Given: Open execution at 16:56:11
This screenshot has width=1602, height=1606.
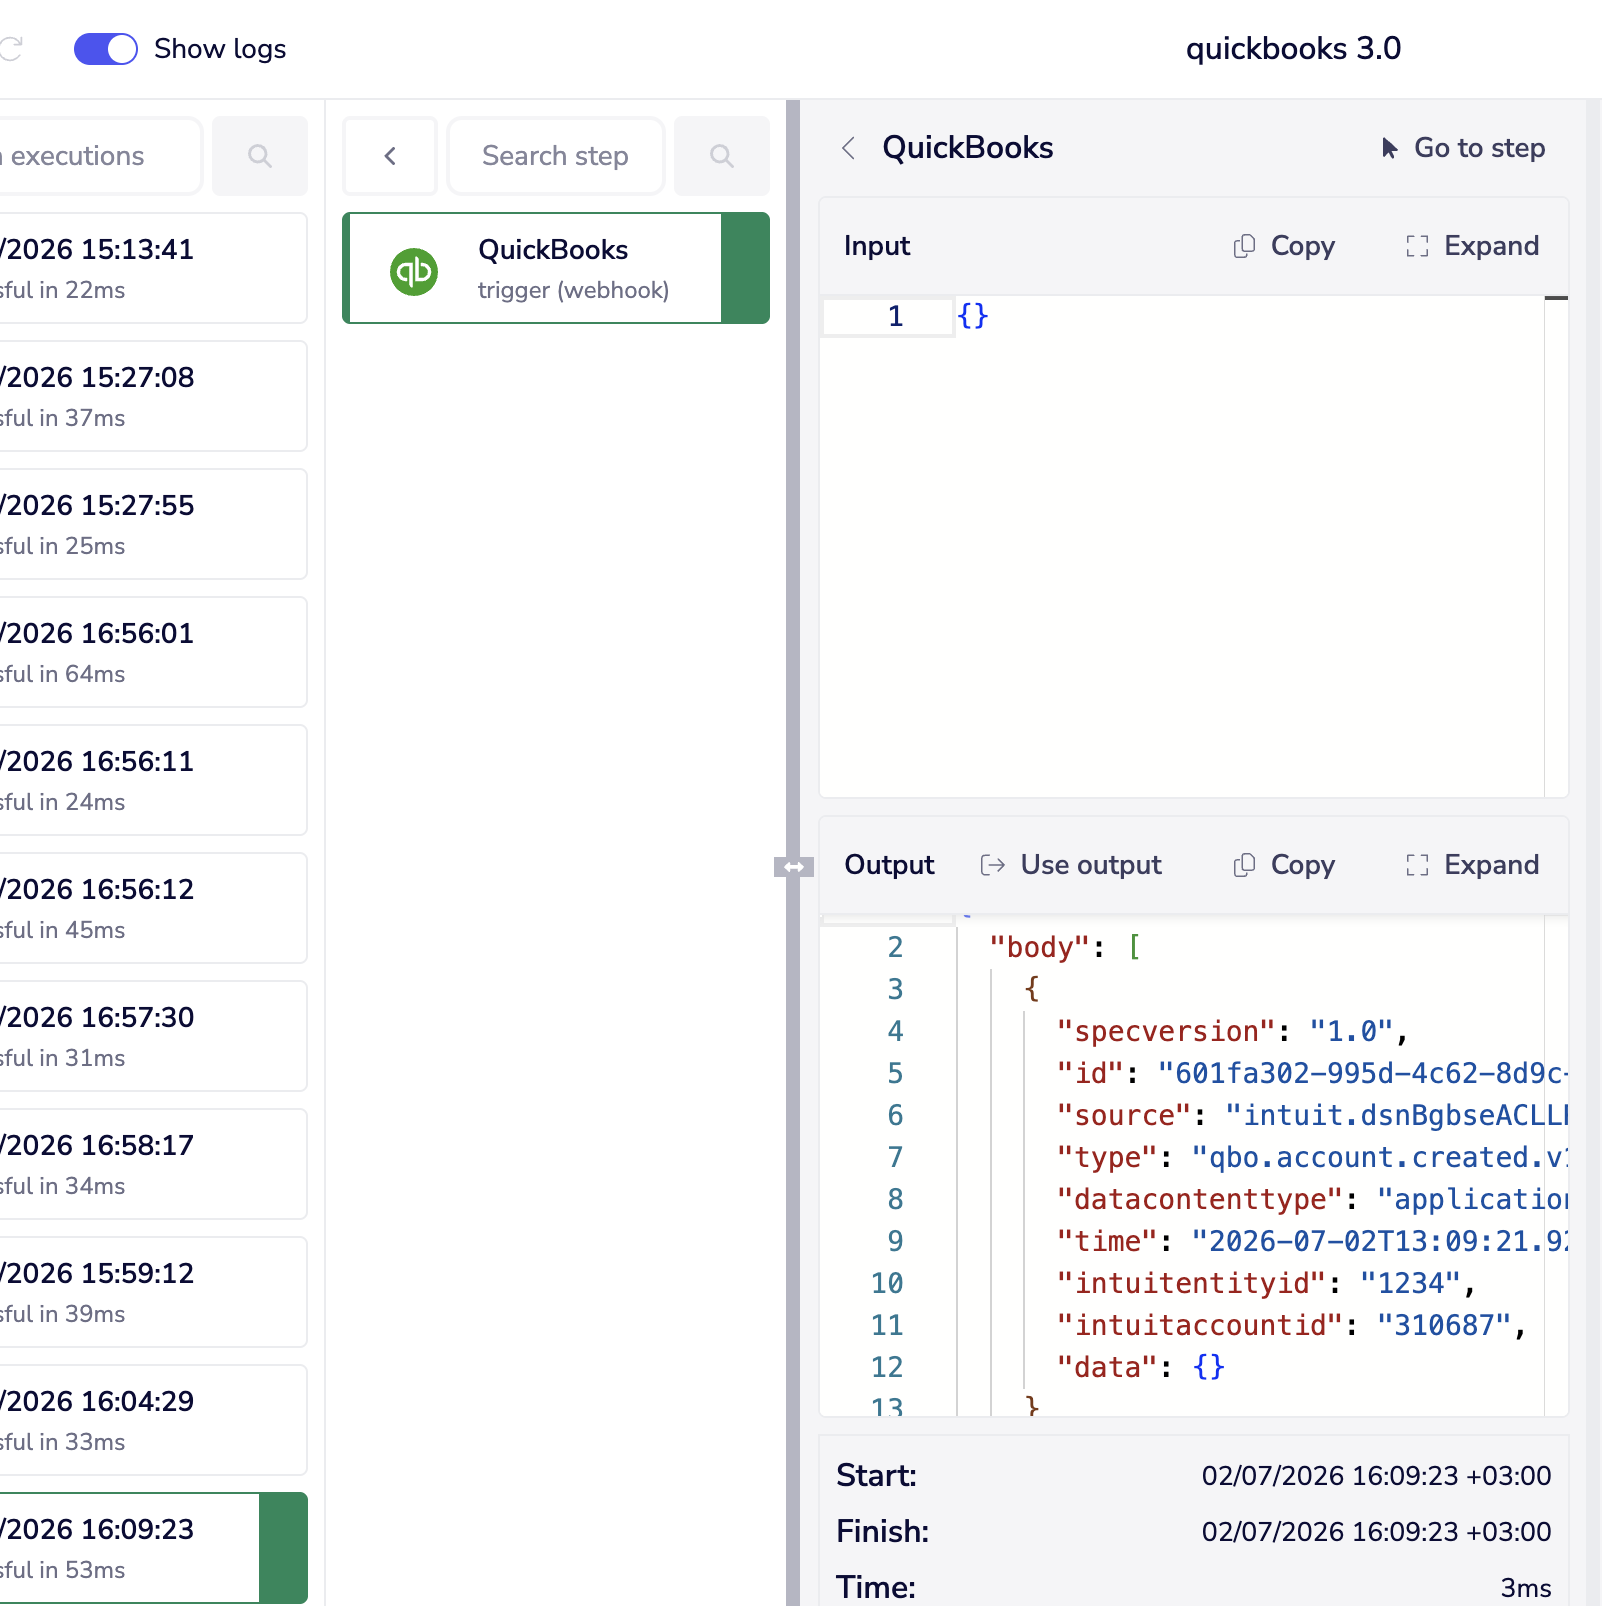Looking at the screenshot, I should pyautogui.click(x=153, y=780).
